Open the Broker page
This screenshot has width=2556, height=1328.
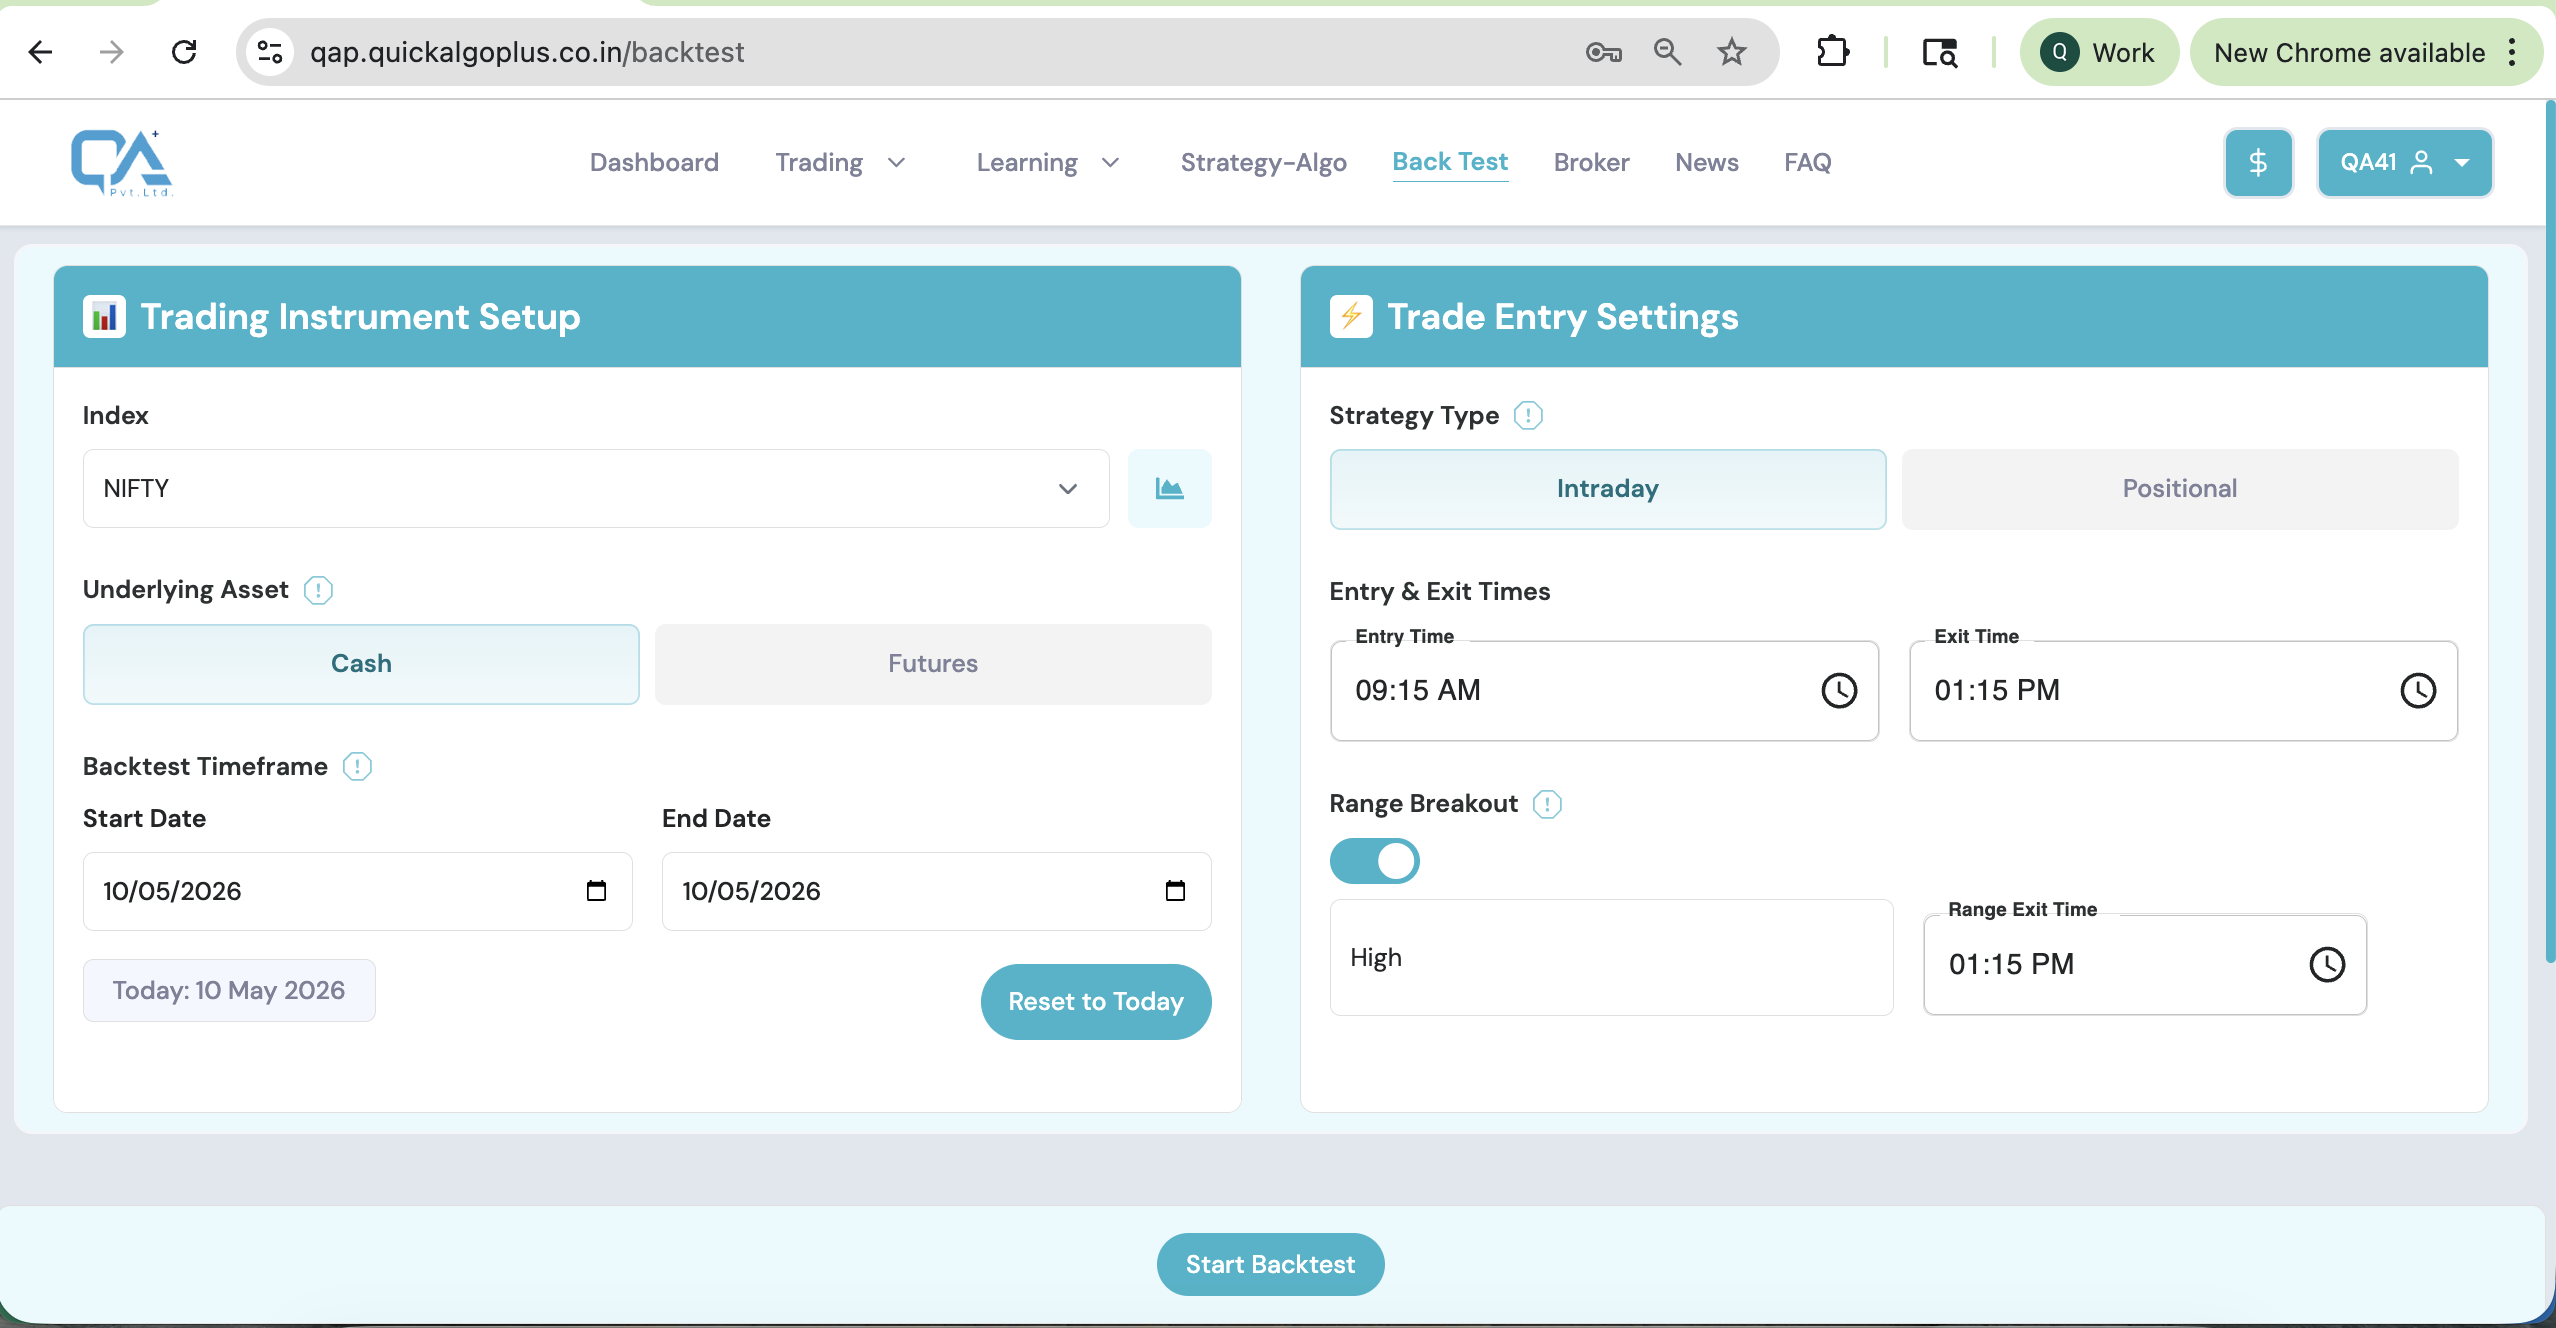coord(1591,162)
